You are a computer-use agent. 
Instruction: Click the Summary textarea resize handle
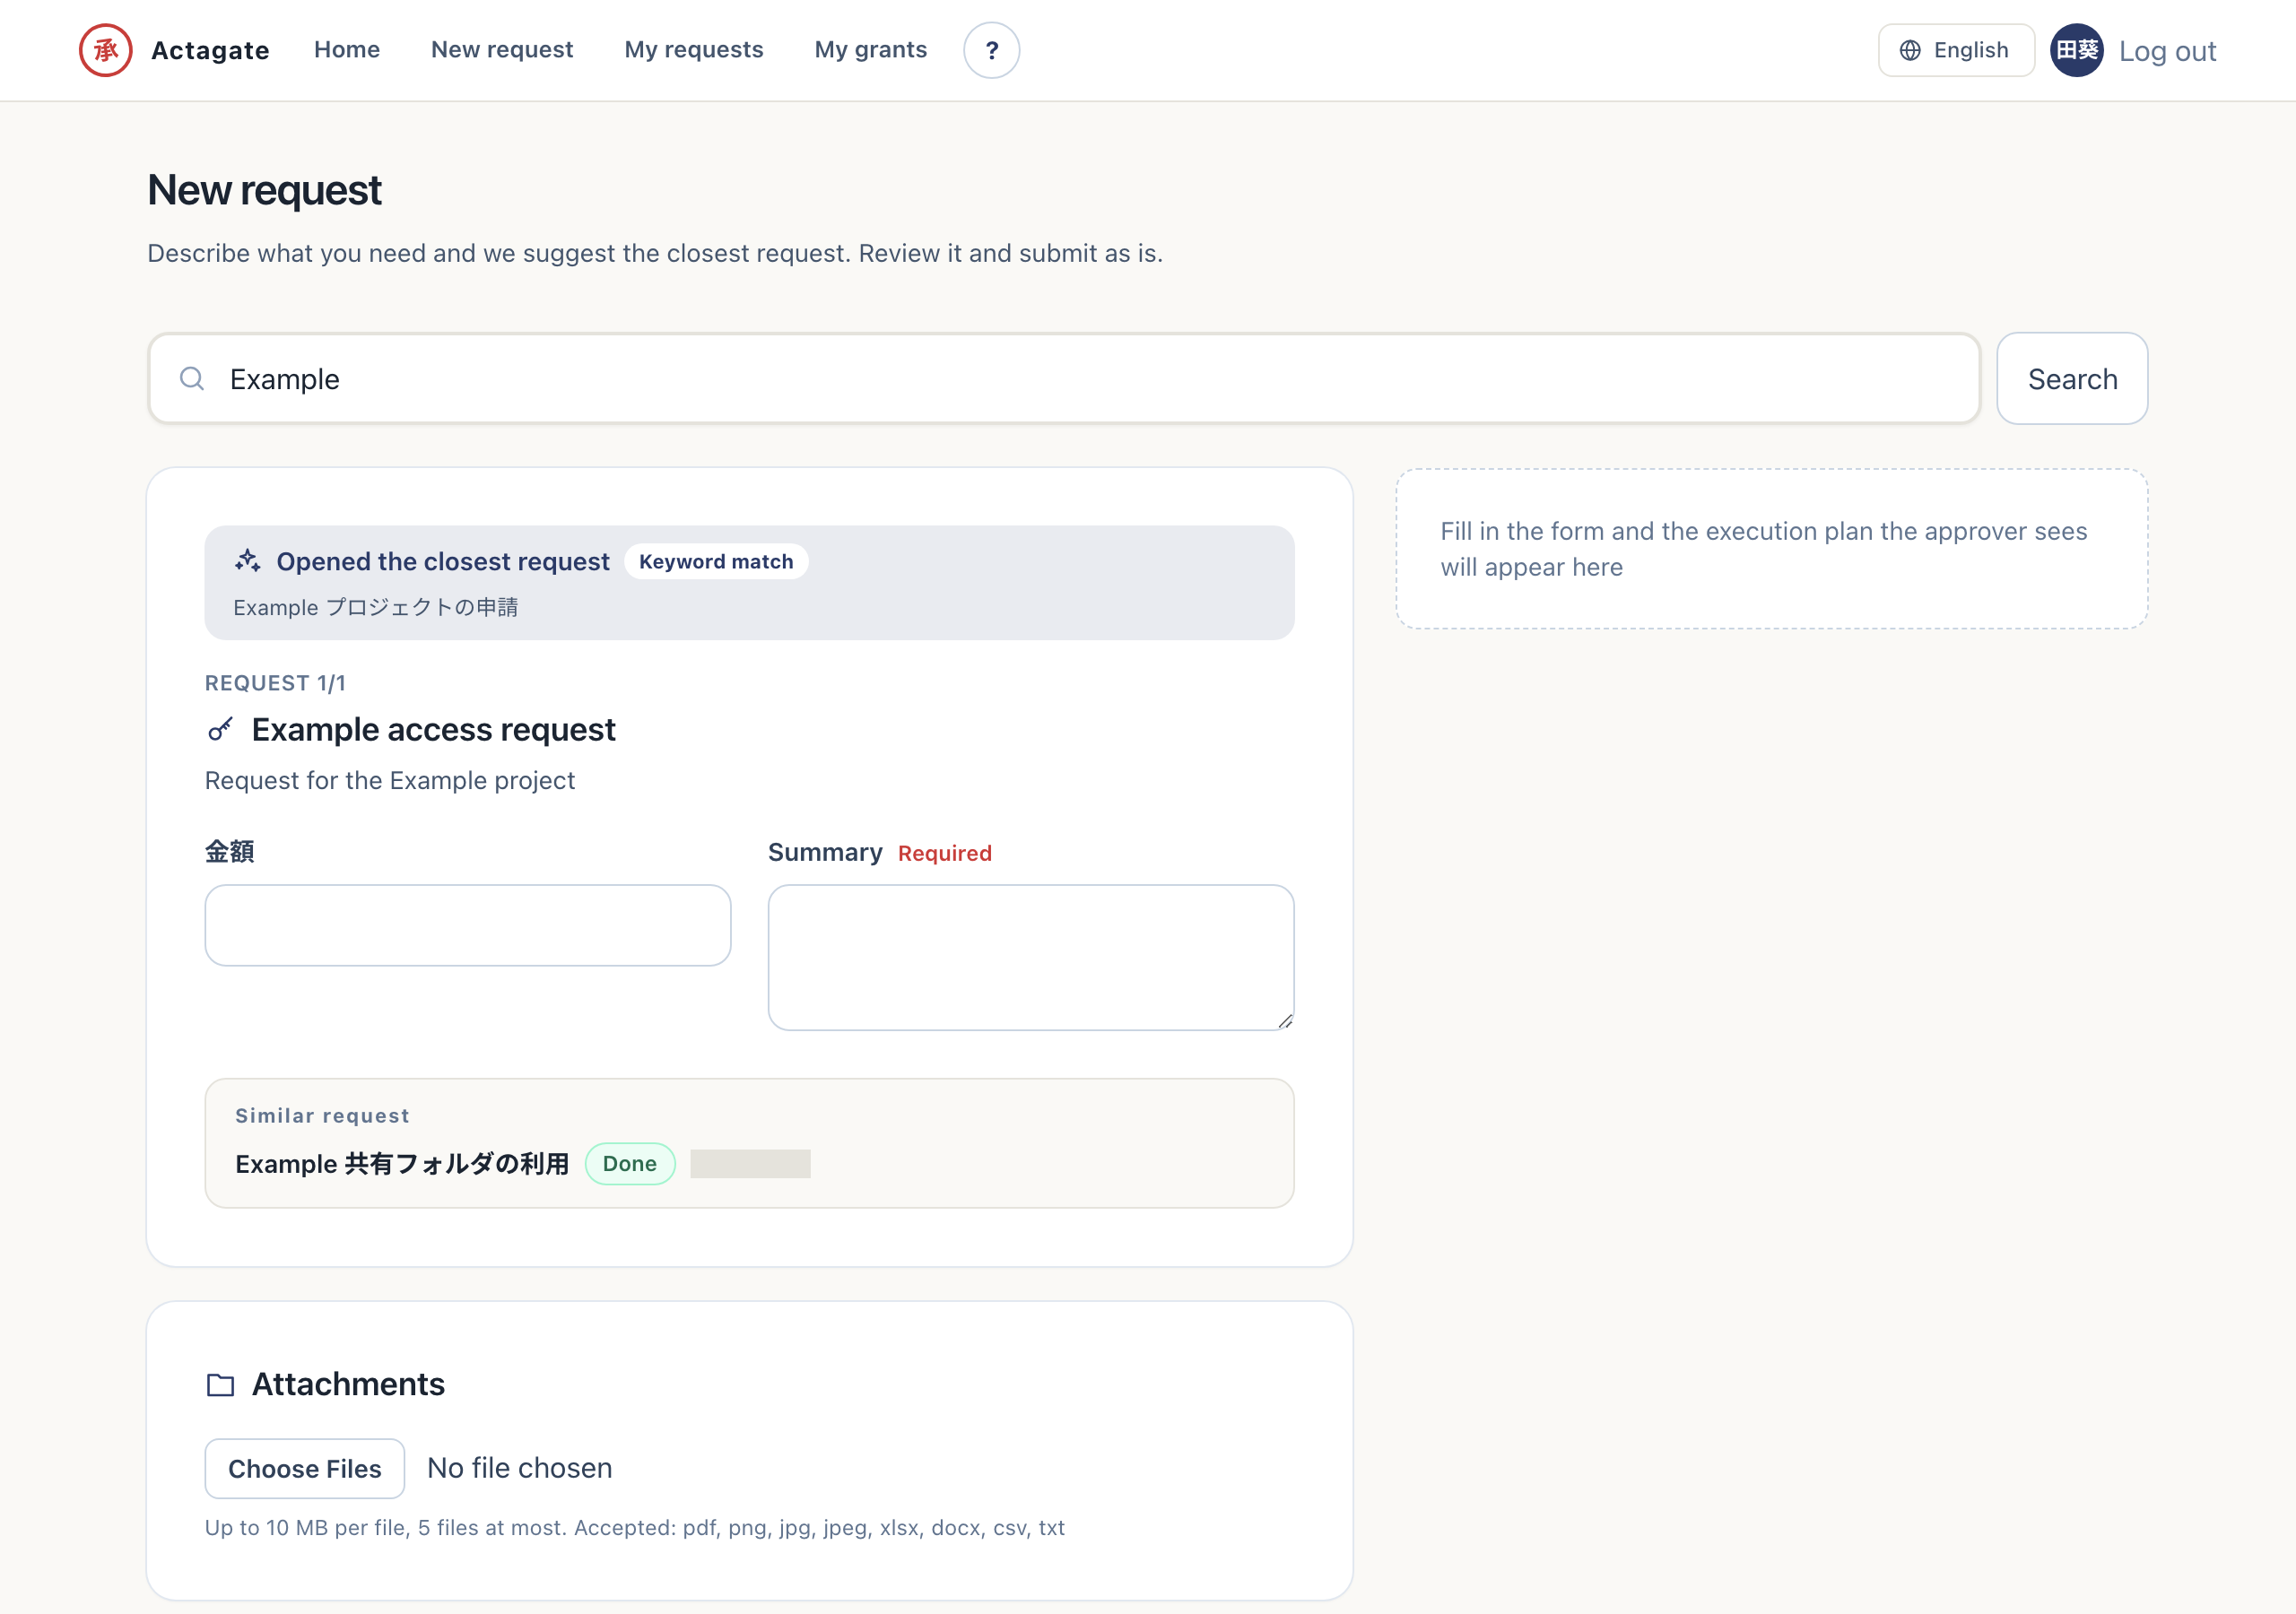click(1285, 1021)
